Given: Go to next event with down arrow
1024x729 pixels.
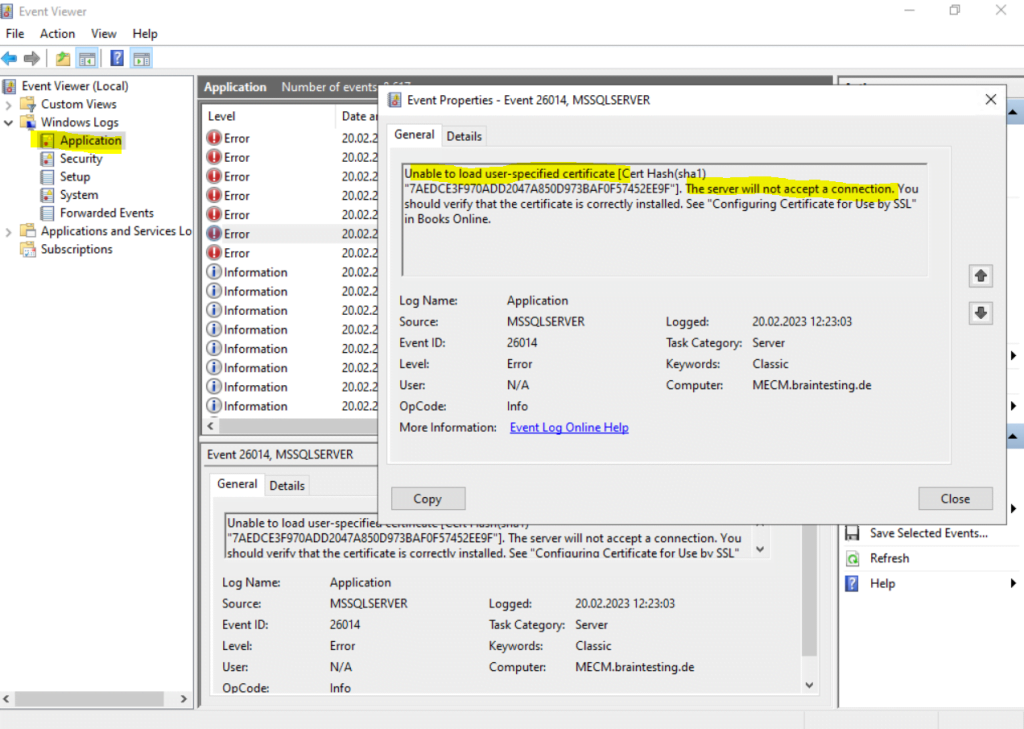Looking at the screenshot, I should (x=980, y=313).
